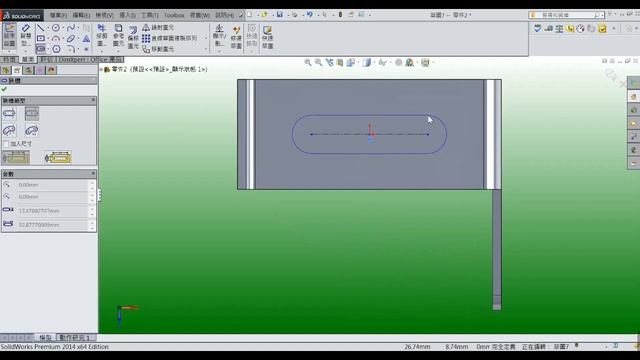
Task: Select the Polygon sketch tool
Action: (57, 49)
